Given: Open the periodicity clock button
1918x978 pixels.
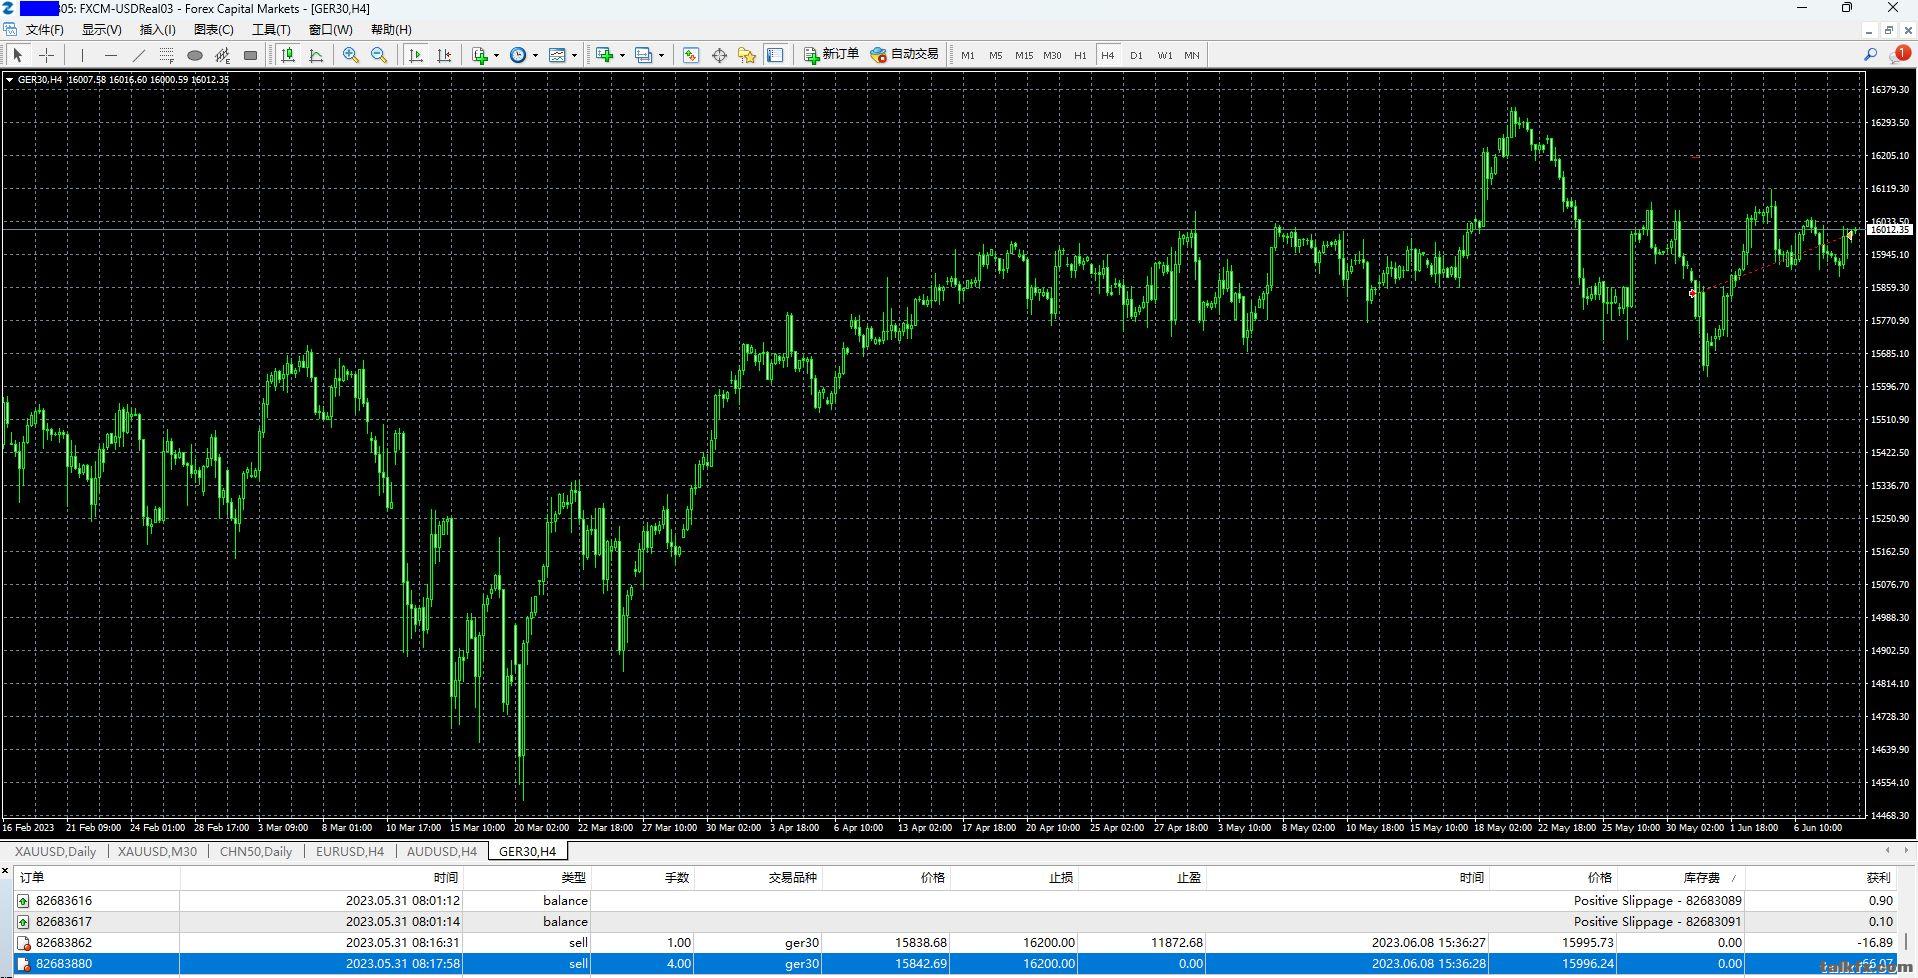Looking at the screenshot, I should [518, 55].
